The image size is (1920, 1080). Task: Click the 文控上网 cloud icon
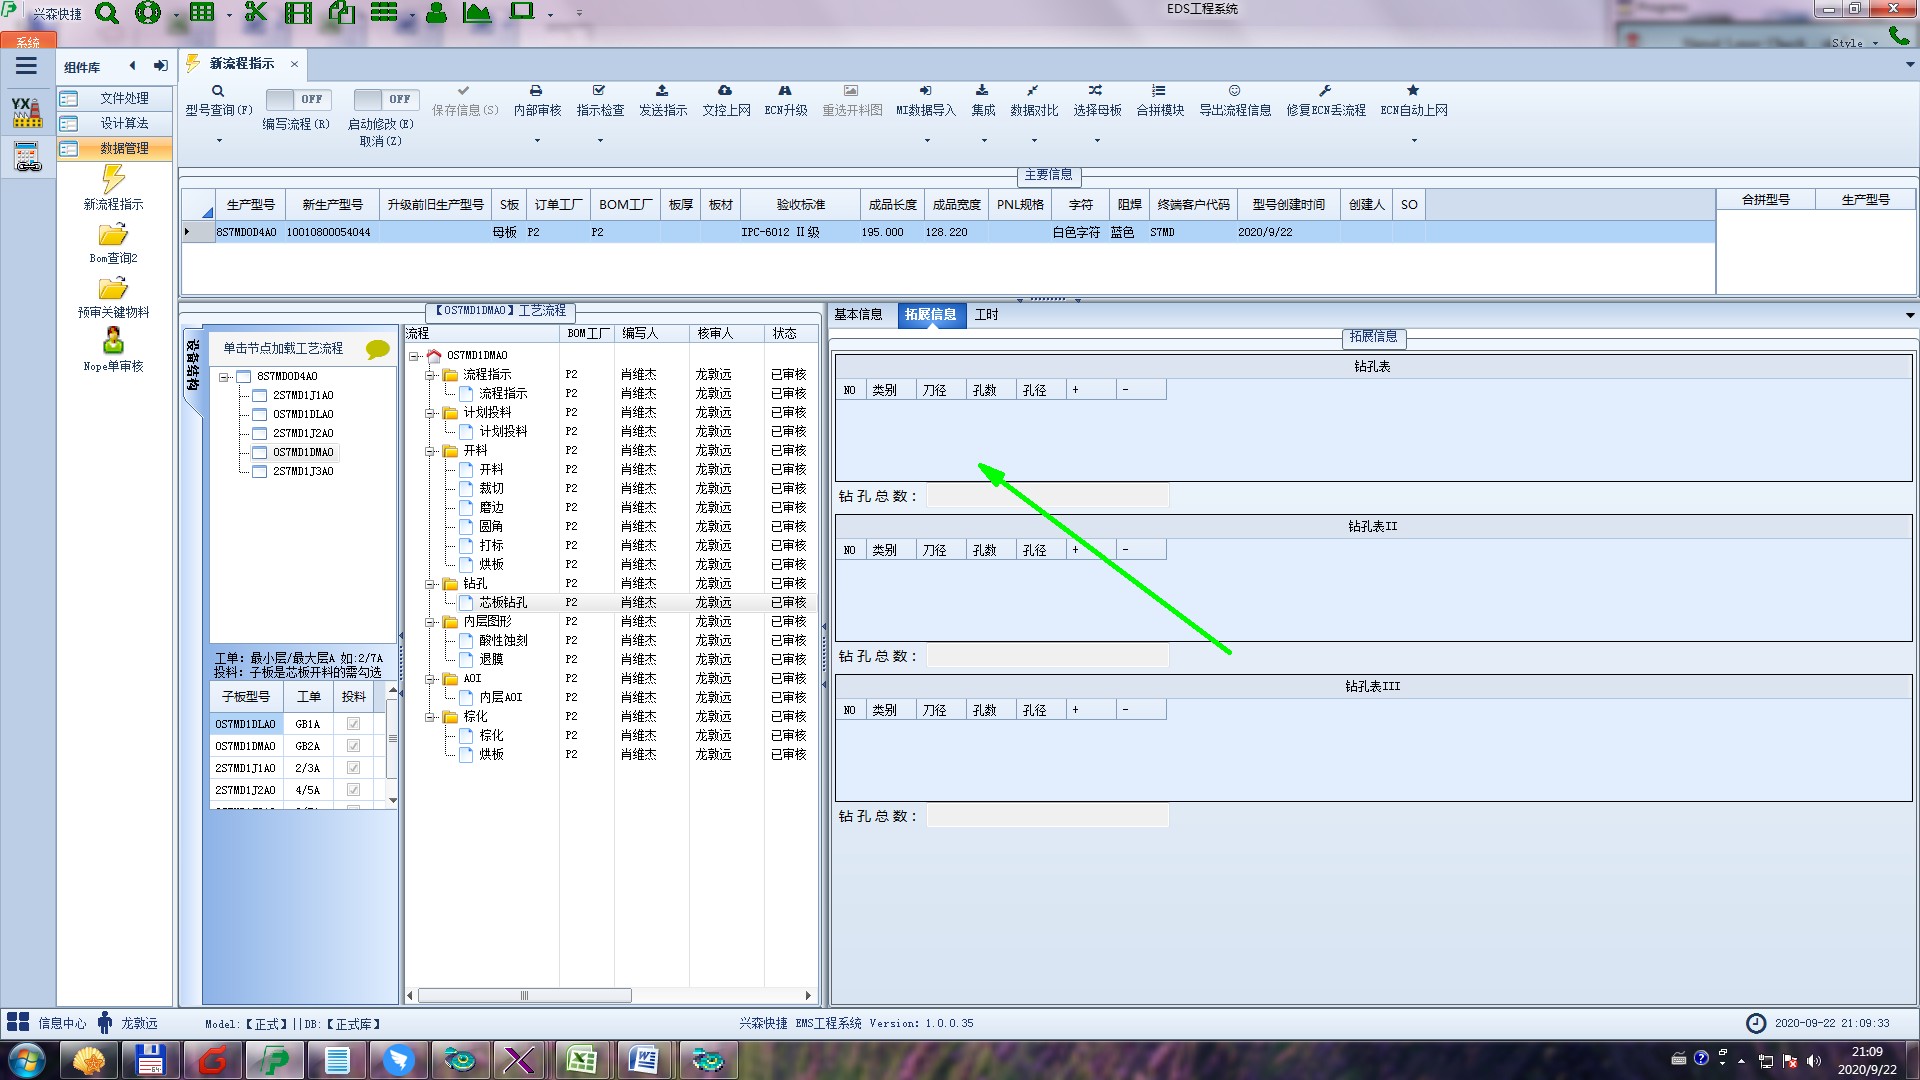(725, 91)
